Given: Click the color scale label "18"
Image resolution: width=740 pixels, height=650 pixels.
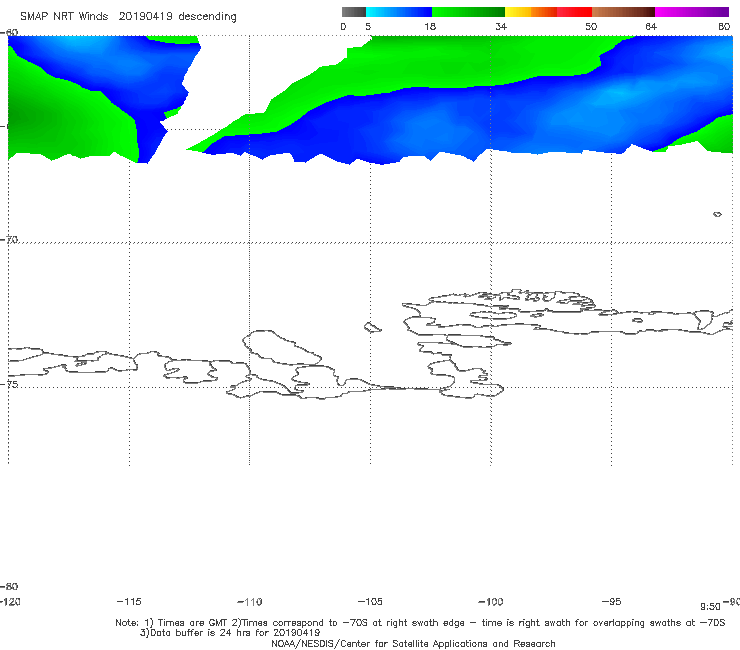Looking at the screenshot, I should click(430, 26).
